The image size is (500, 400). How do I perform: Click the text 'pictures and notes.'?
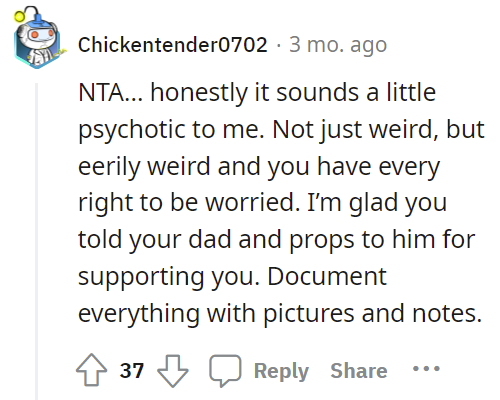[x=373, y=313]
